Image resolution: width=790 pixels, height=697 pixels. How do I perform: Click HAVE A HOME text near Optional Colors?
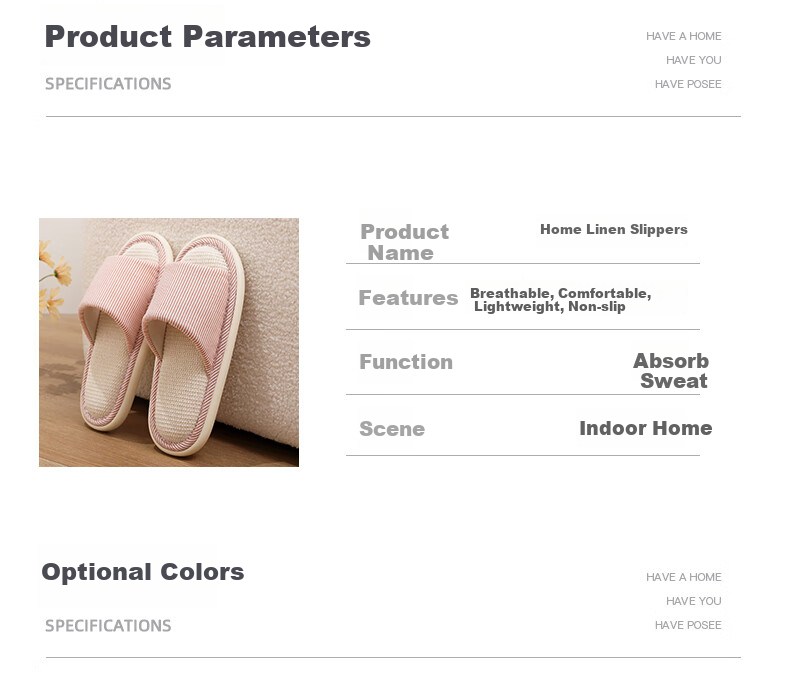(x=684, y=577)
